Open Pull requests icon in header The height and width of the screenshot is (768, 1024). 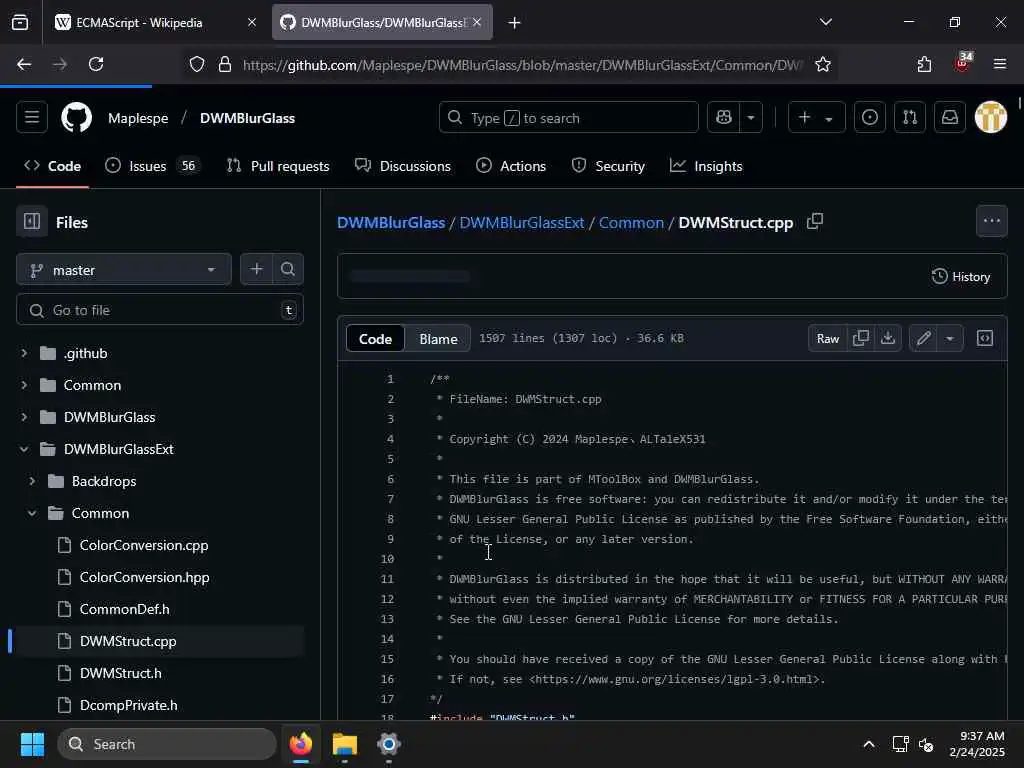tap(910, 118)
